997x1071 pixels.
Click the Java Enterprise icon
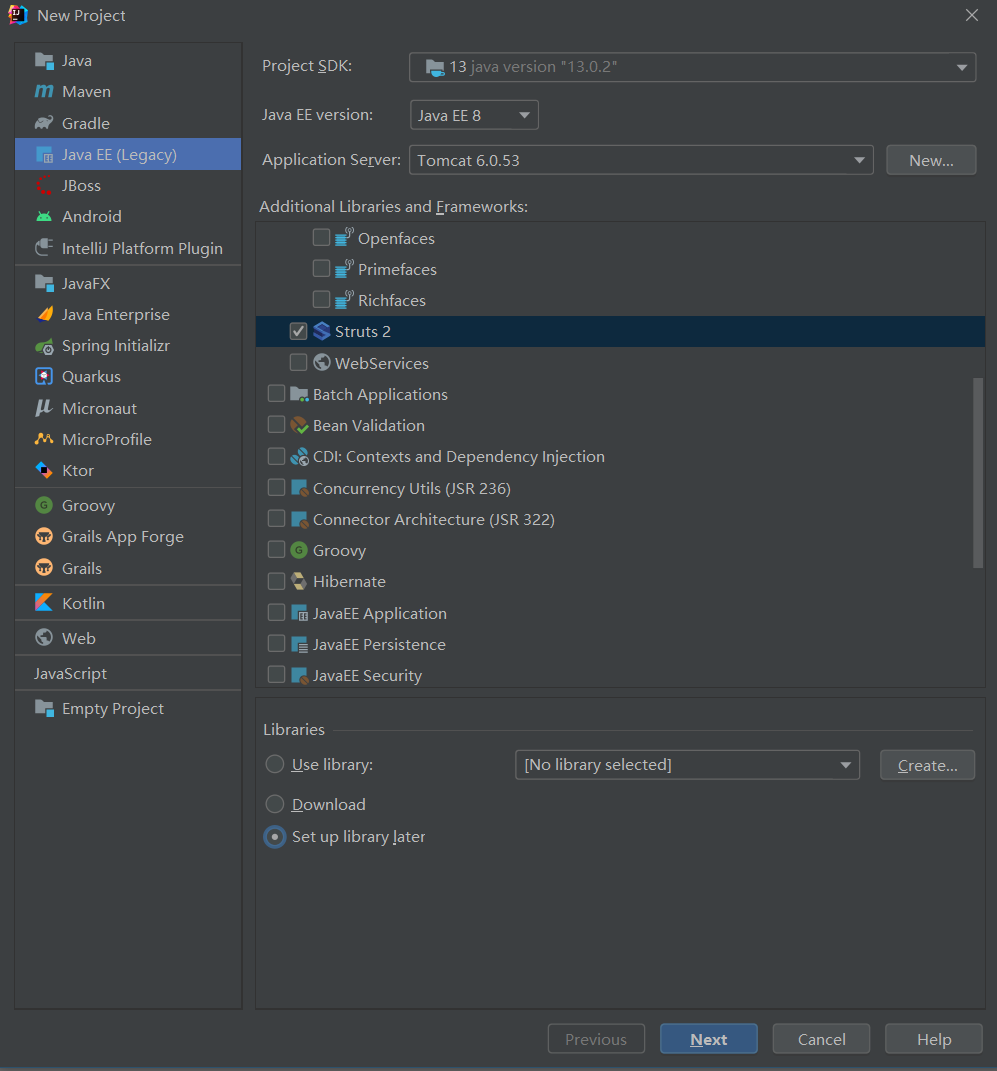(x=44, y=314)
